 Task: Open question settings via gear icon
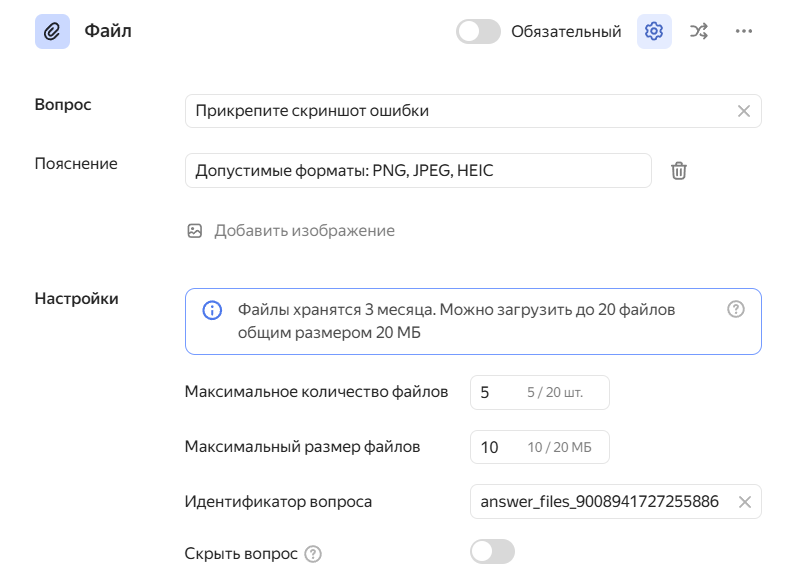pos(654,32)
